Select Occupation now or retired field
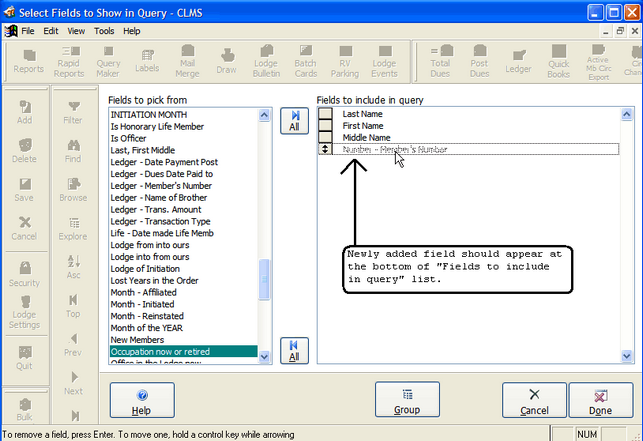The width and height of the screenshot is (643, 441). 183,352
